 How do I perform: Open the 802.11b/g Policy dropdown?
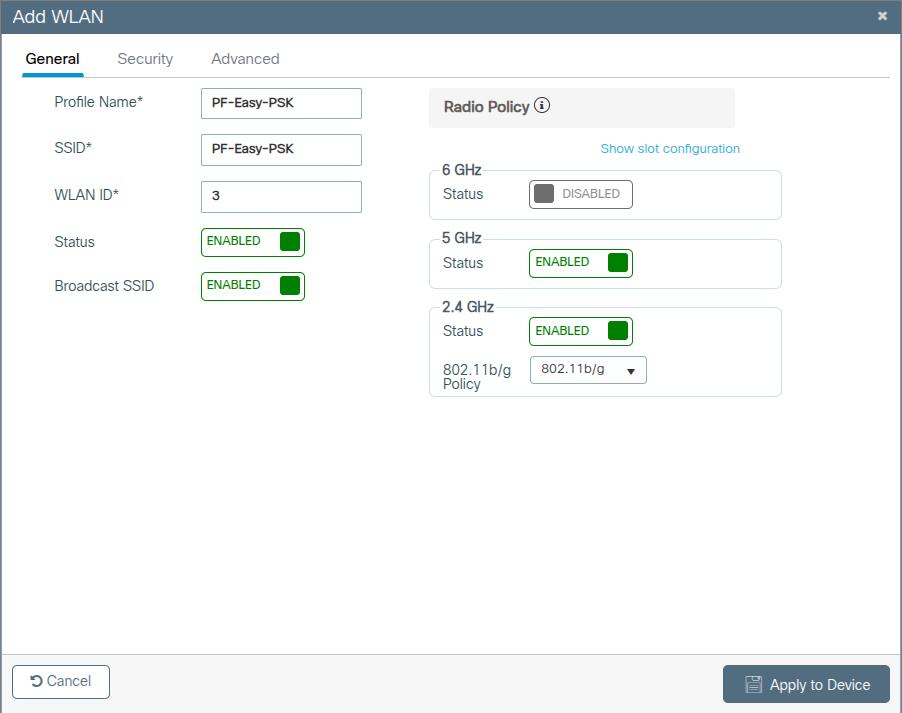(587, 369)
